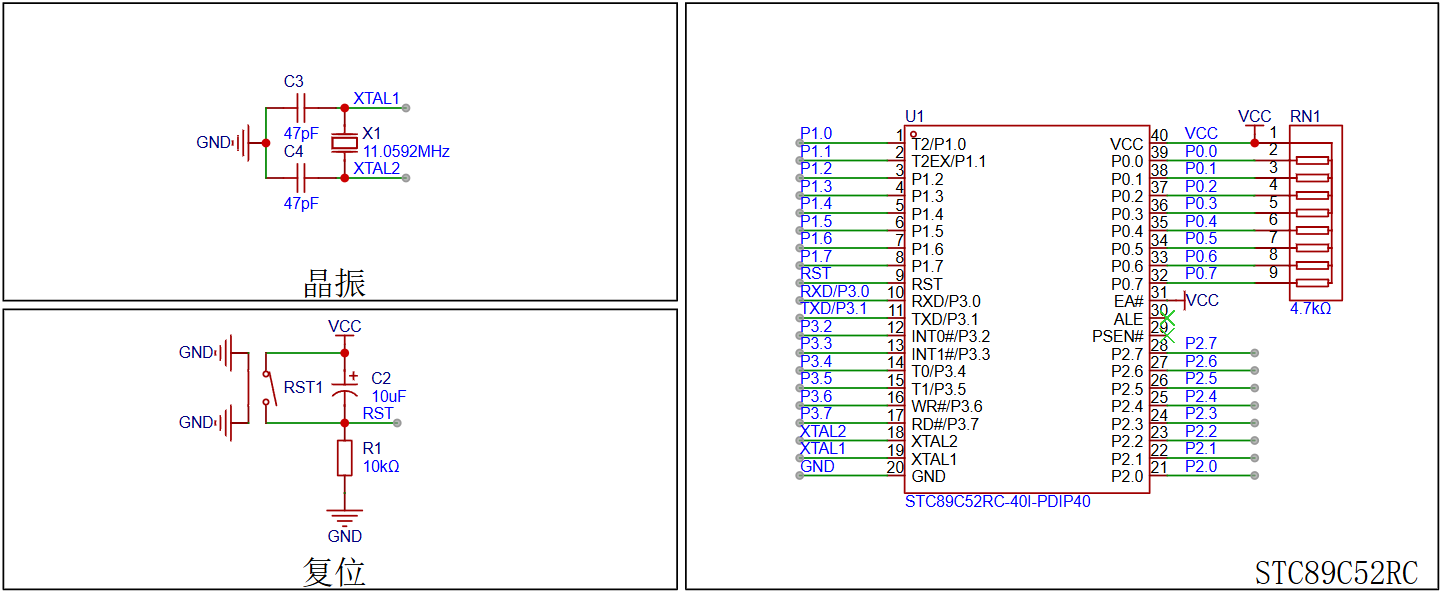Click the RN1 designator label
1442x592 pixels.
pyautogui.click(x=1305, y=116)
